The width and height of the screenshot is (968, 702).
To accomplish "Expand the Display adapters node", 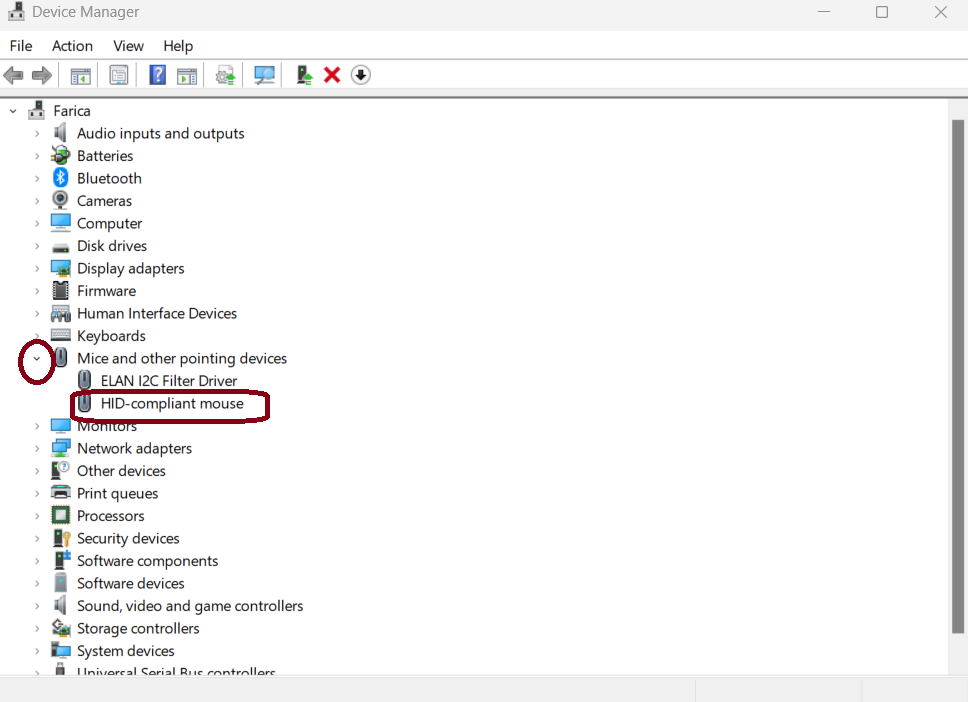I will coord(37,268).
